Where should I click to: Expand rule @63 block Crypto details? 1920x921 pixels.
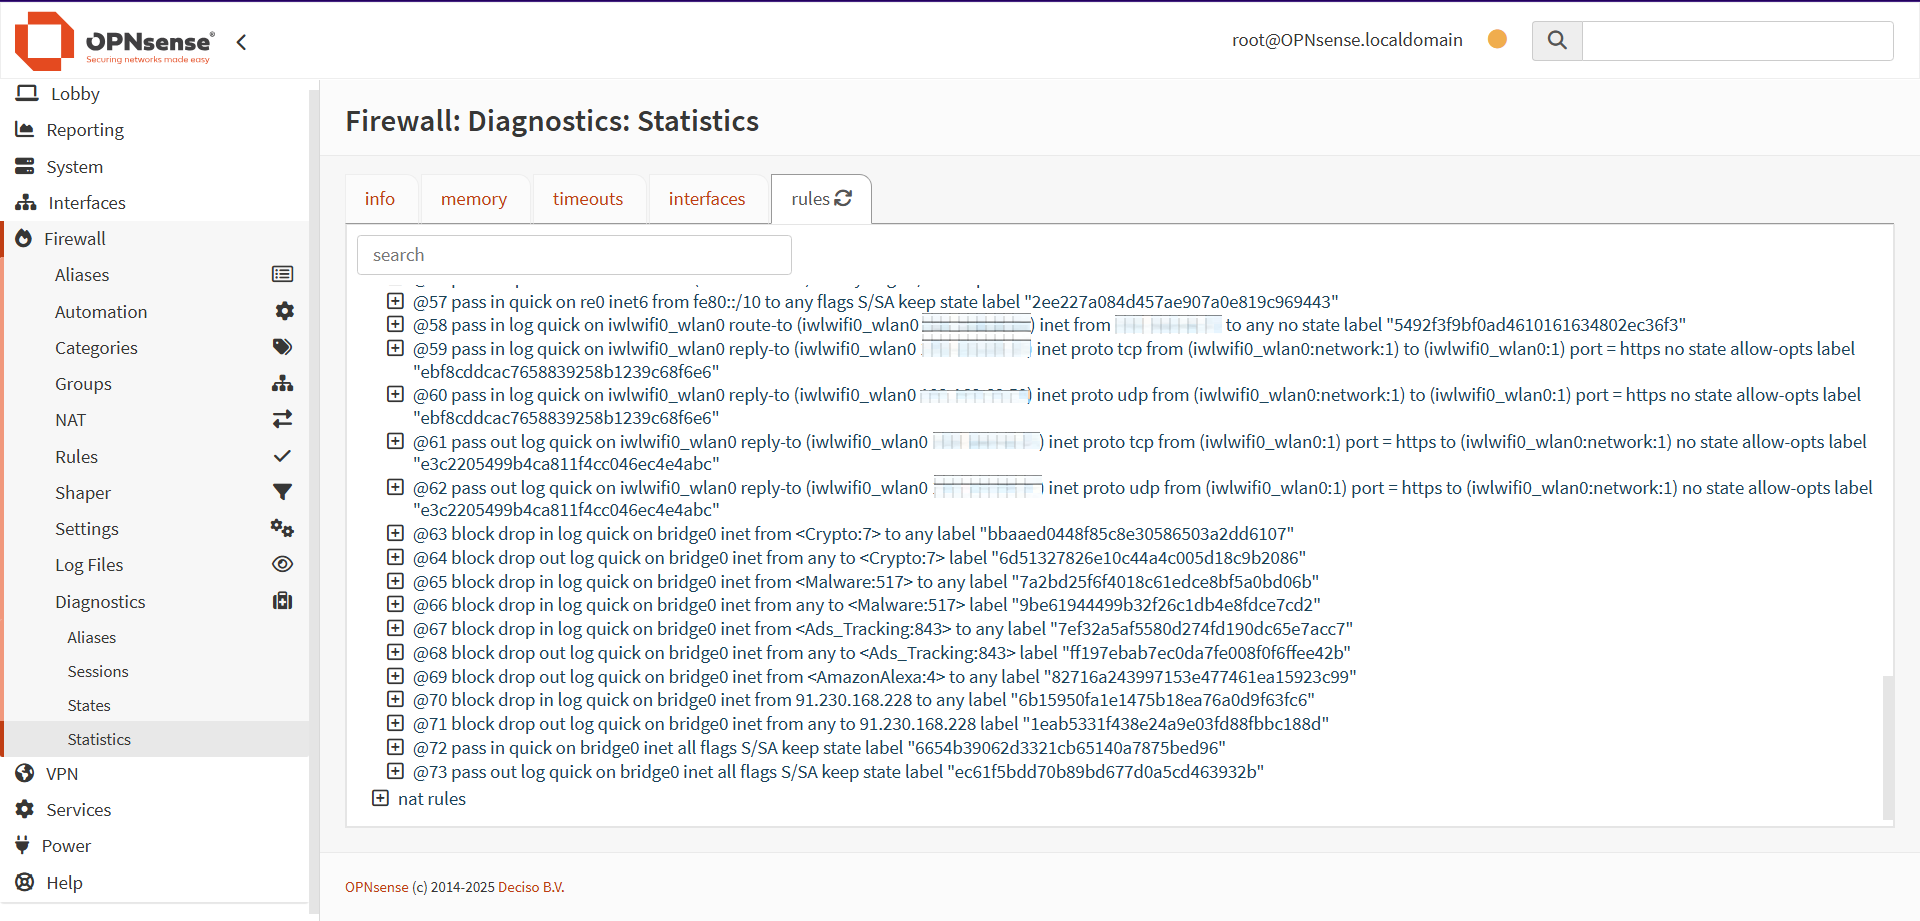(395, 533)
